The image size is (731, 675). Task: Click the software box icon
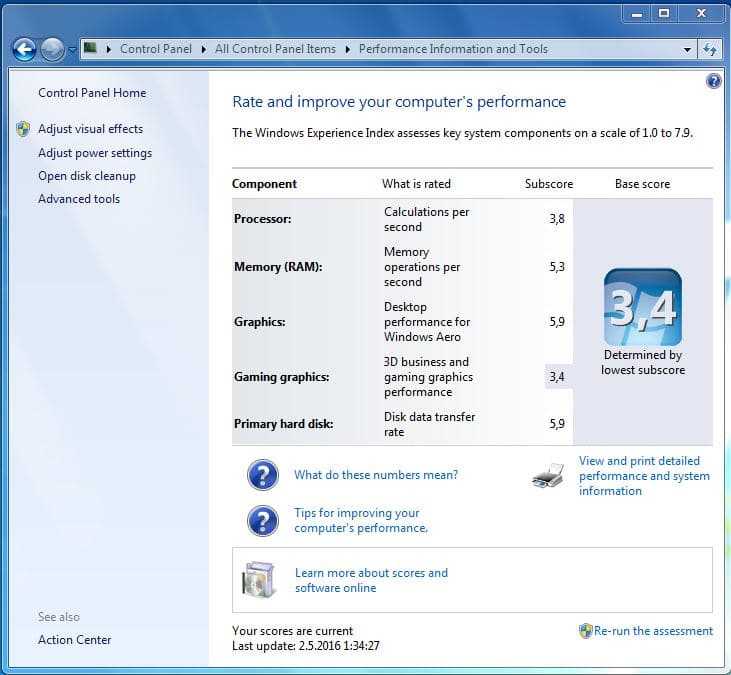click(x=259, y=580)
